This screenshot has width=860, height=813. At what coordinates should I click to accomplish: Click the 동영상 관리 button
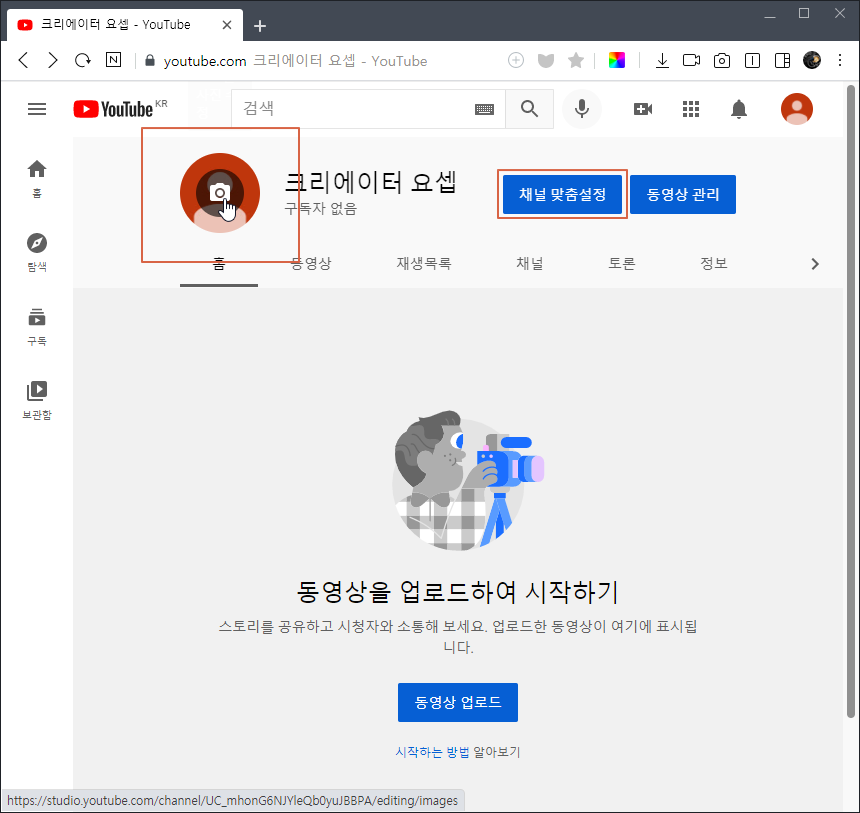(683, 194)
